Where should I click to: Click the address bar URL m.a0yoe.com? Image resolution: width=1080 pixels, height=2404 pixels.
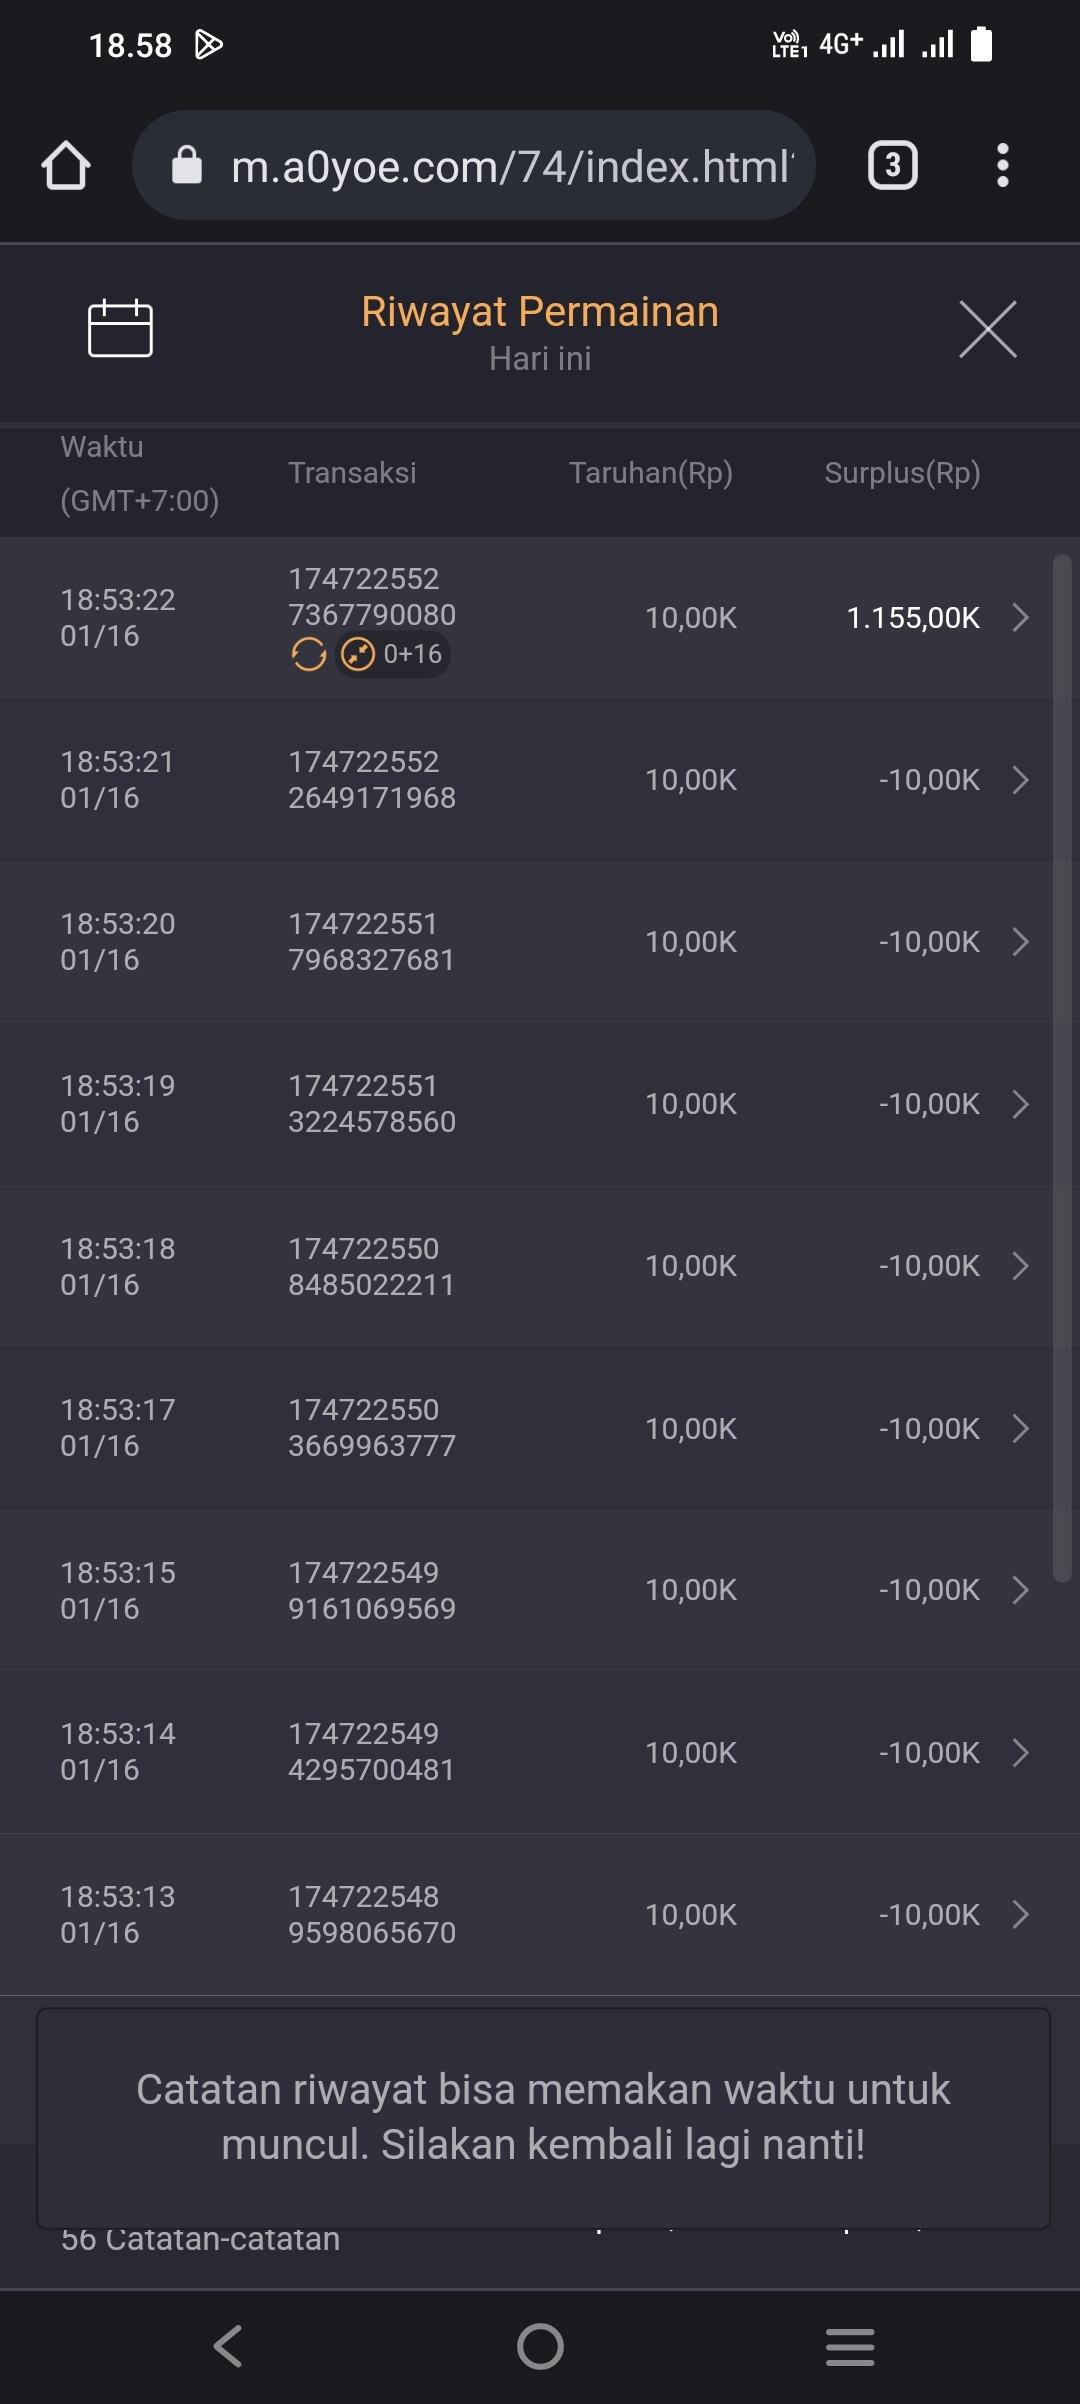pyautogui.click(x=510, y=166)
